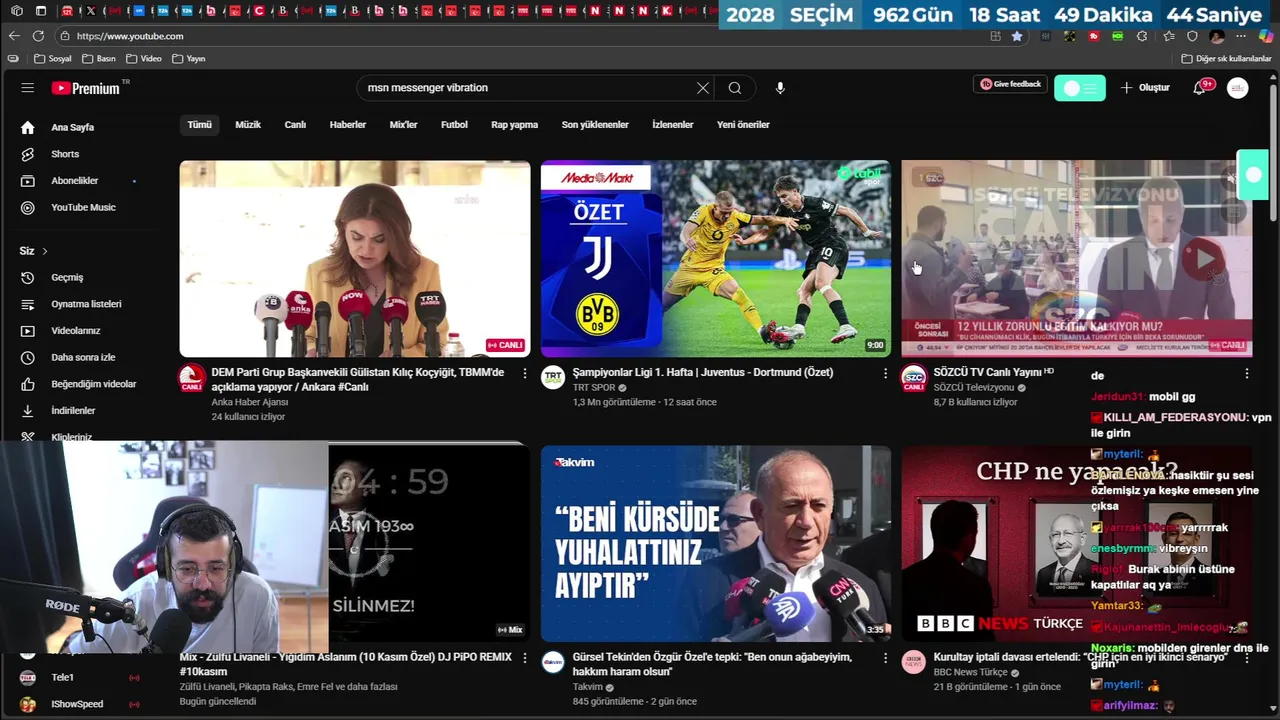Run search with the magnifier button
This screenshot has width=1280, height=720.
point(735,88)
